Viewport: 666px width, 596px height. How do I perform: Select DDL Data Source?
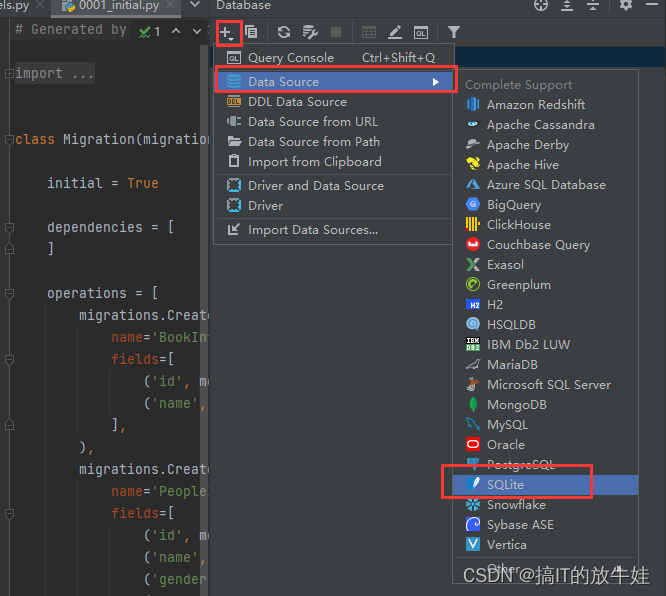point(334,102)
